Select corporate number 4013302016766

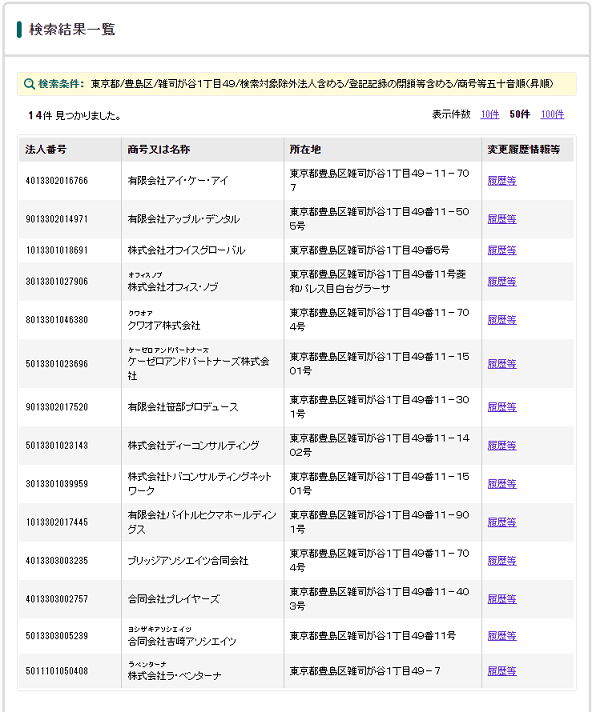pyautogui.click(x=57, y=181)
